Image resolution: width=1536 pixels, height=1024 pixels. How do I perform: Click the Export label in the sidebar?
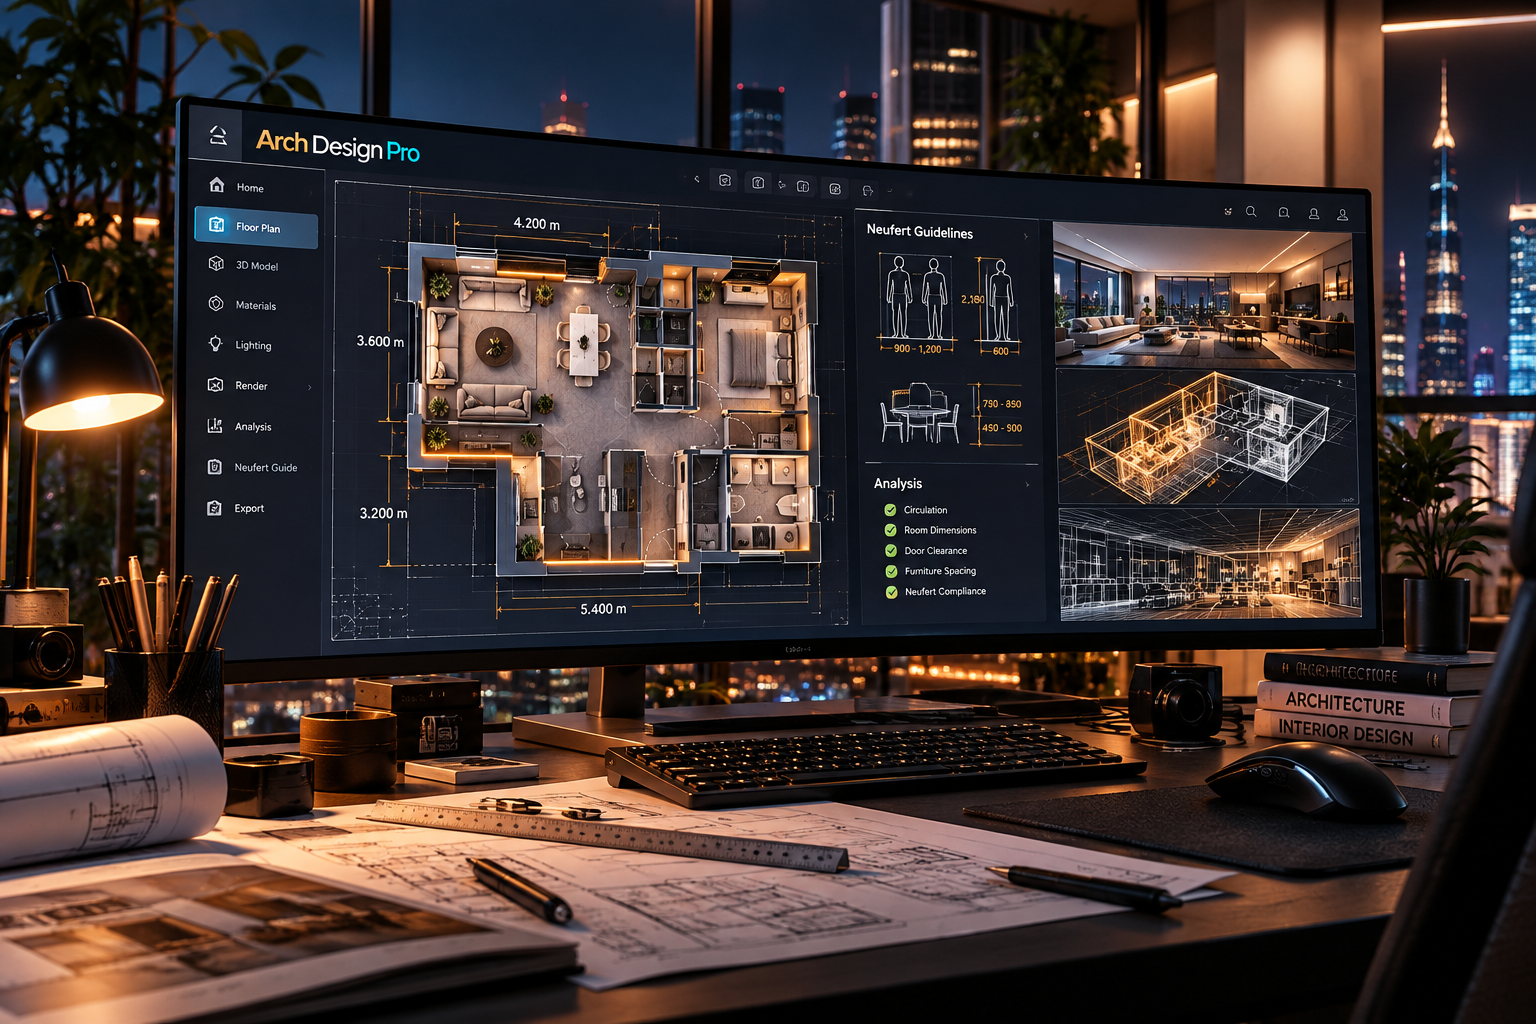point(249,509)
